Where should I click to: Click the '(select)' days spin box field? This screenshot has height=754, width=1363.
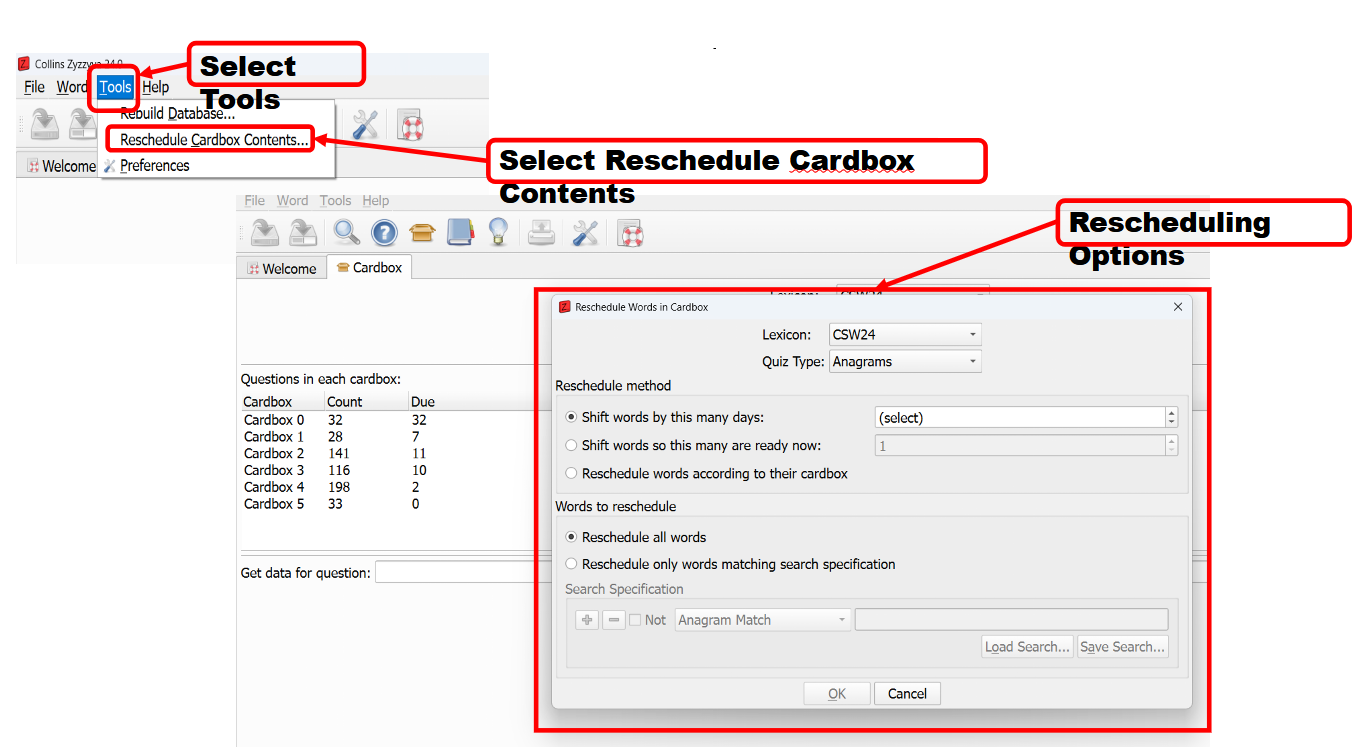point(1018,418)
